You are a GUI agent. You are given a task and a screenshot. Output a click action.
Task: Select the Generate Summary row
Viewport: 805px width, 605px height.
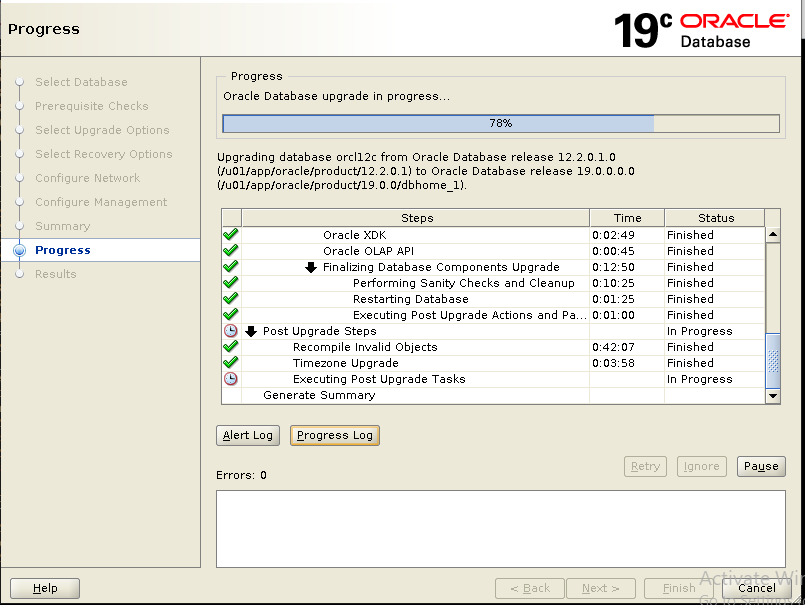(x=494, y=395)
